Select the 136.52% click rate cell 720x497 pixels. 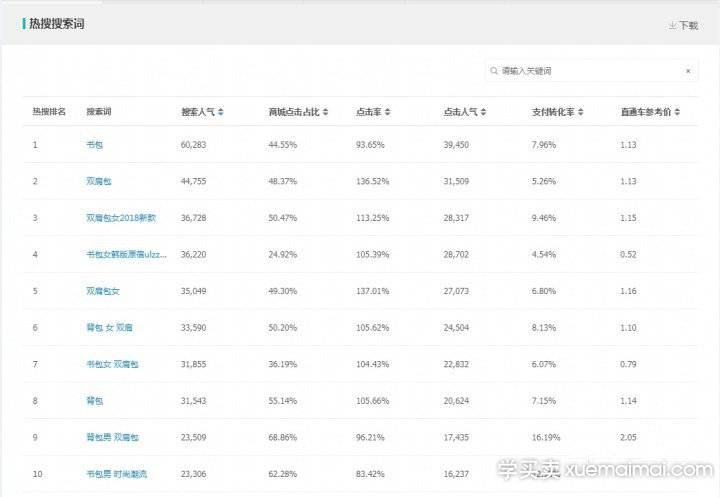[372, 181]
